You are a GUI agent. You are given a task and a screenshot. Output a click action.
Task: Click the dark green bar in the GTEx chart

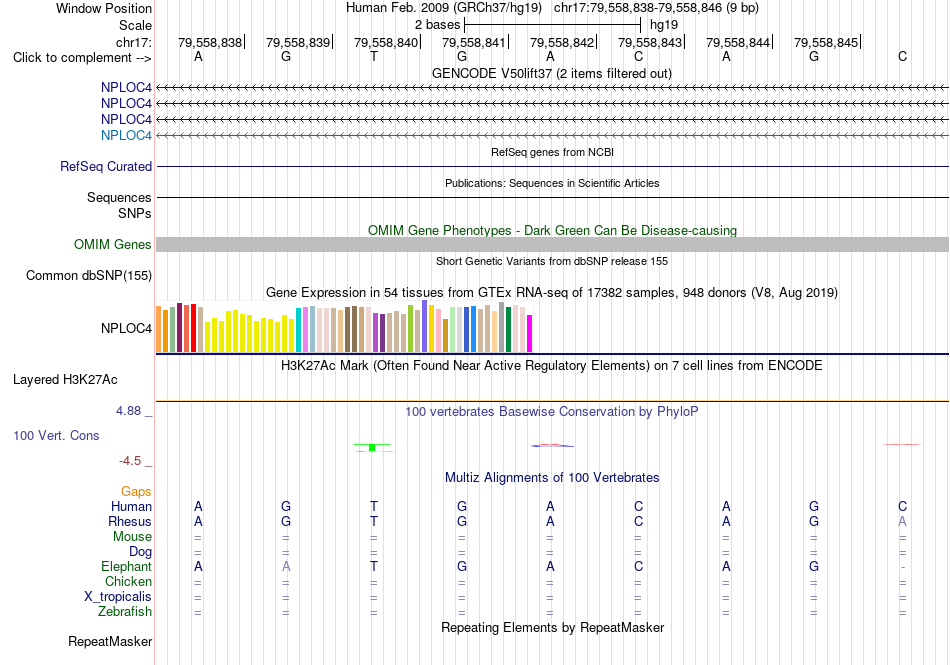point(508,329)
